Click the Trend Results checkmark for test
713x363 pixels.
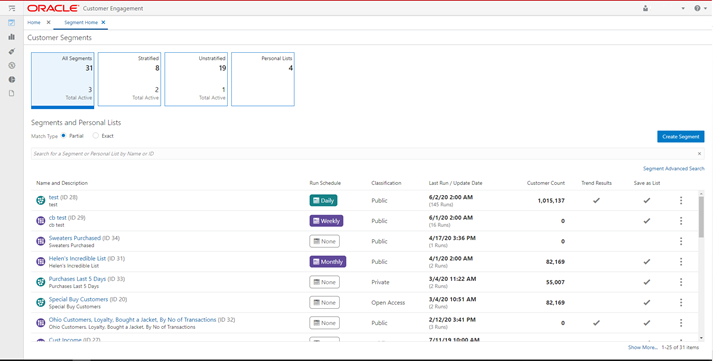(596, 201)
